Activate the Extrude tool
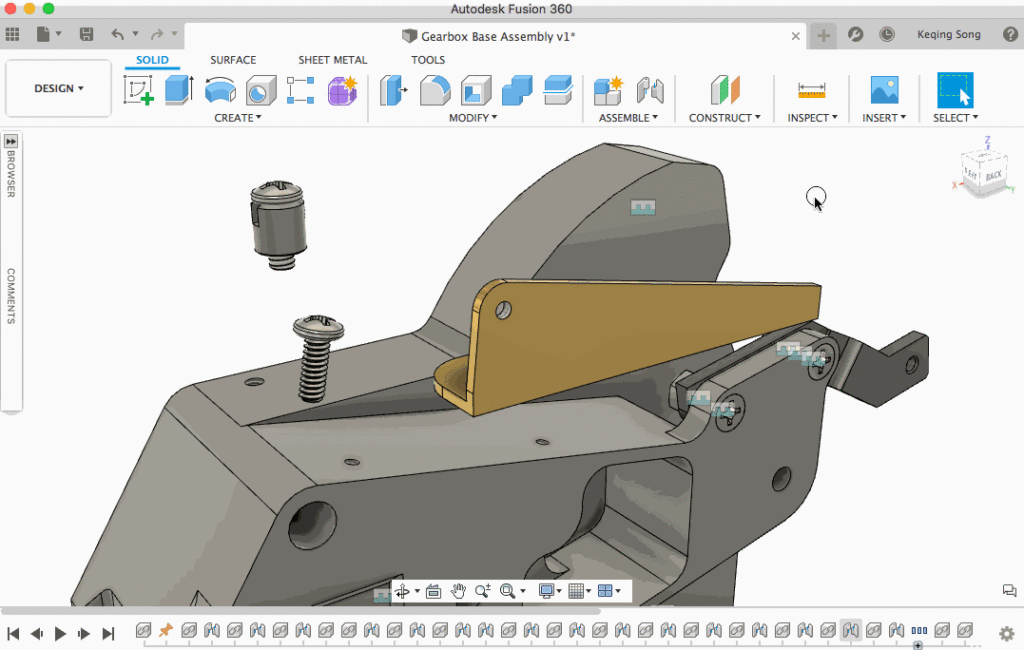 pyautogui.click(x=178, y=90)
